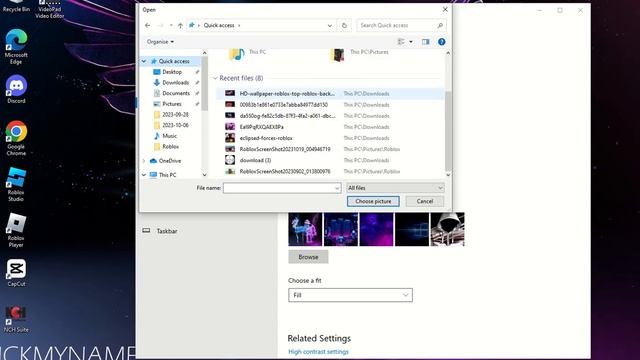Launch the Roblox Player desktop shortcut
The width and height of the screenshot is (640, 360).
tap(16, 230)
